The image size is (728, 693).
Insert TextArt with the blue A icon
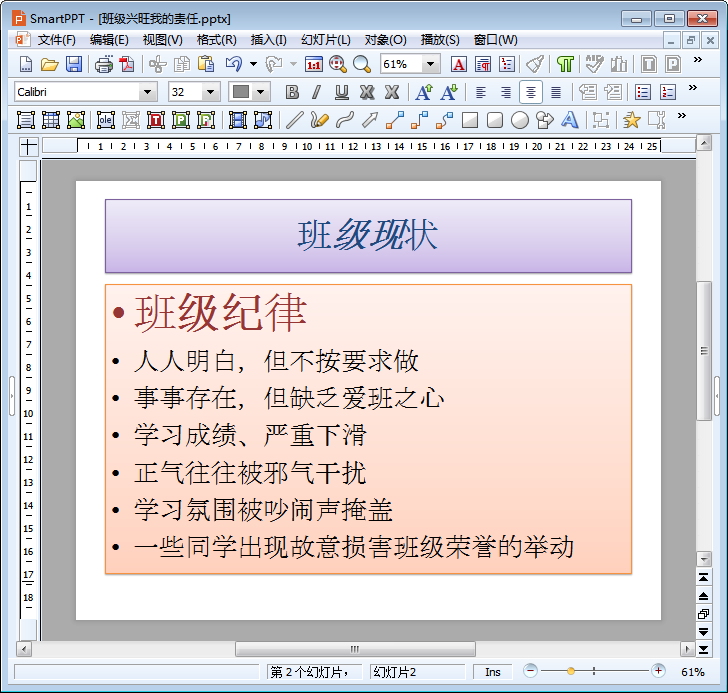point(570,120)
